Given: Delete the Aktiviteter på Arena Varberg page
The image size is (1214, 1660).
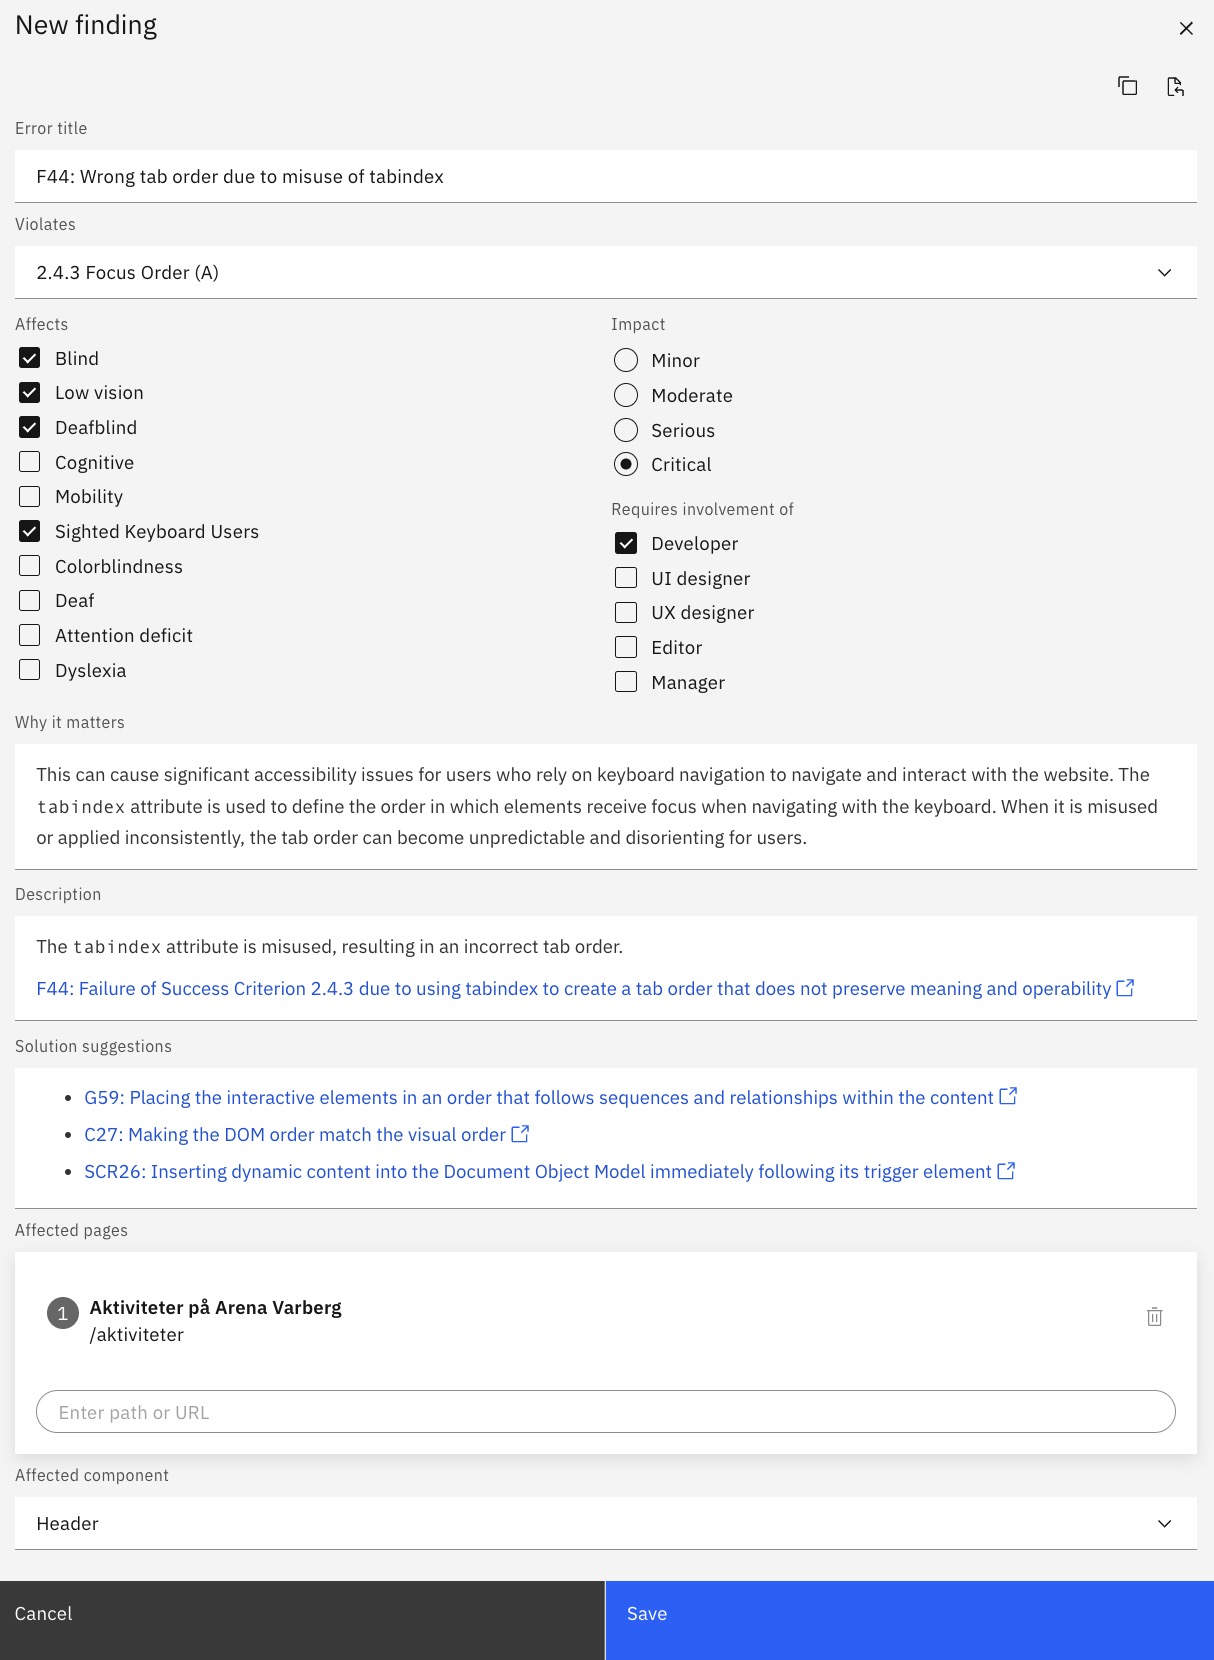Looking at the screenshot, I should (1154, 1317).
